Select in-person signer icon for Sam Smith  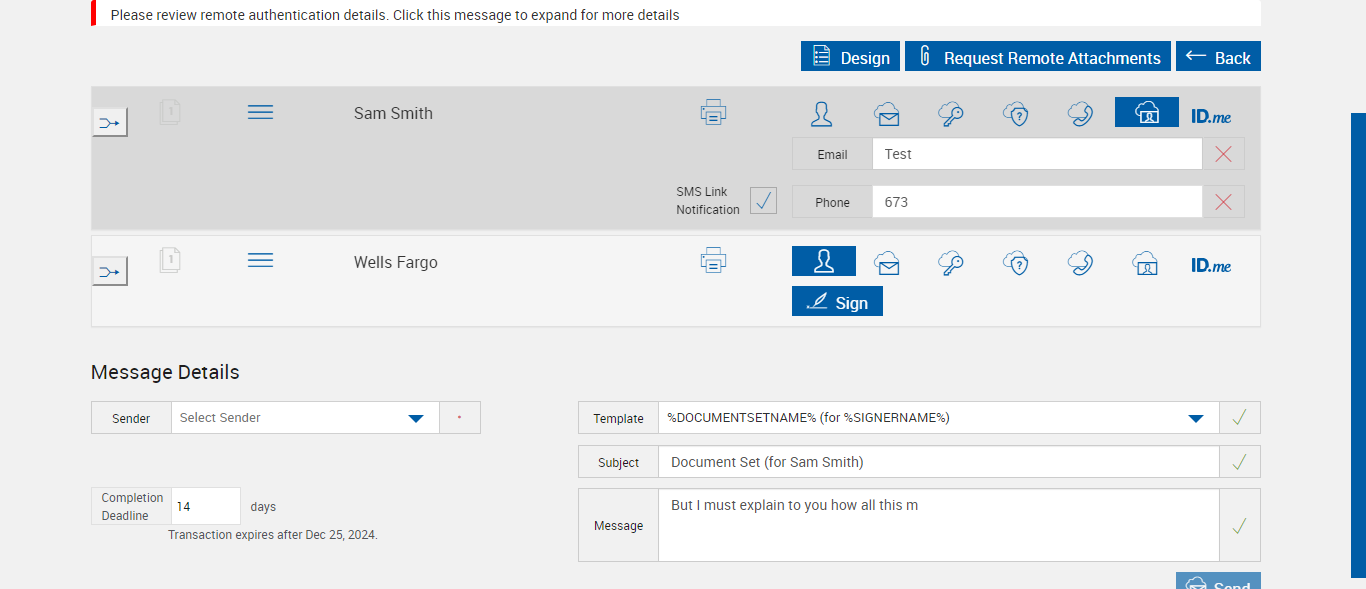[822, 113]
